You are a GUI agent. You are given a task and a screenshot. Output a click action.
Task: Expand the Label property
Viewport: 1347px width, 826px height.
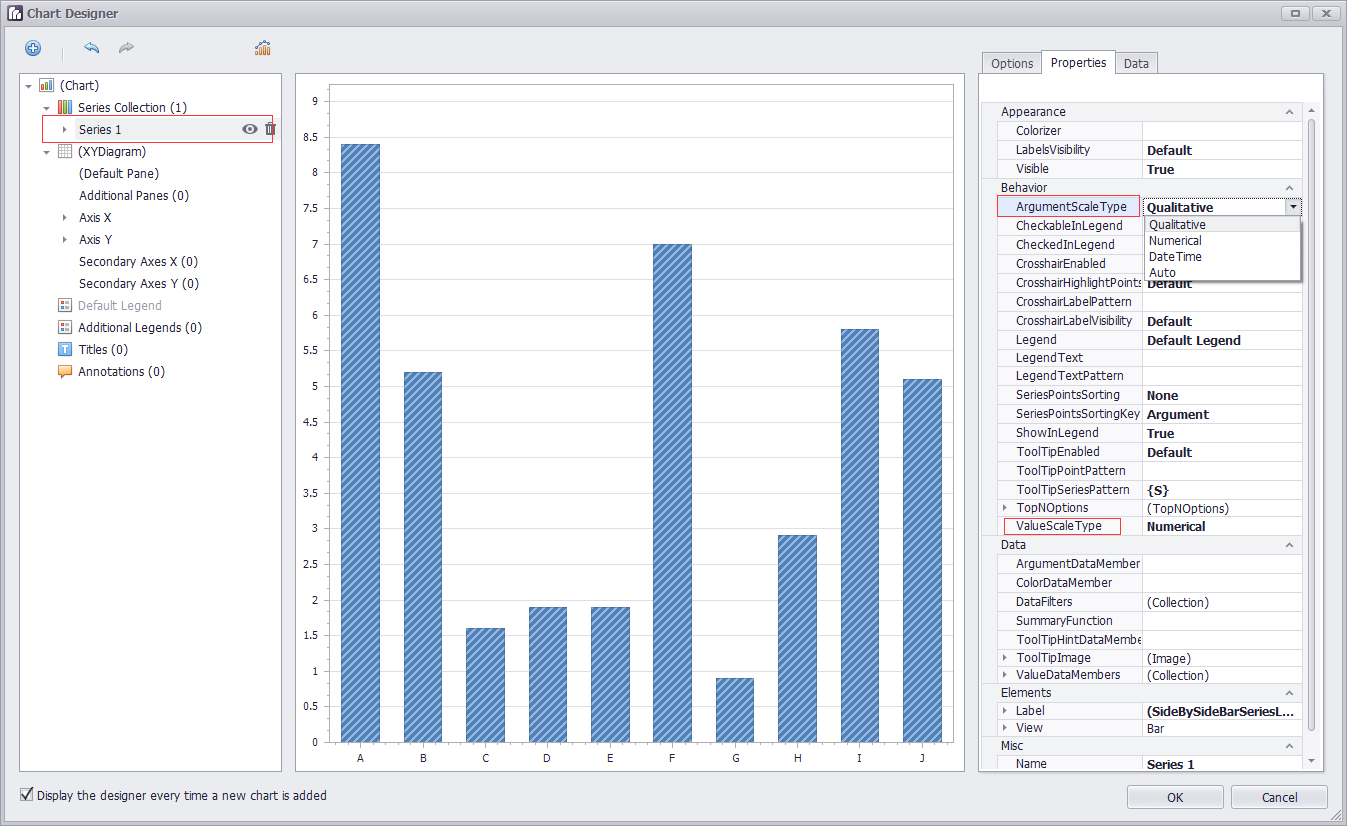(x=1005, y=710)
